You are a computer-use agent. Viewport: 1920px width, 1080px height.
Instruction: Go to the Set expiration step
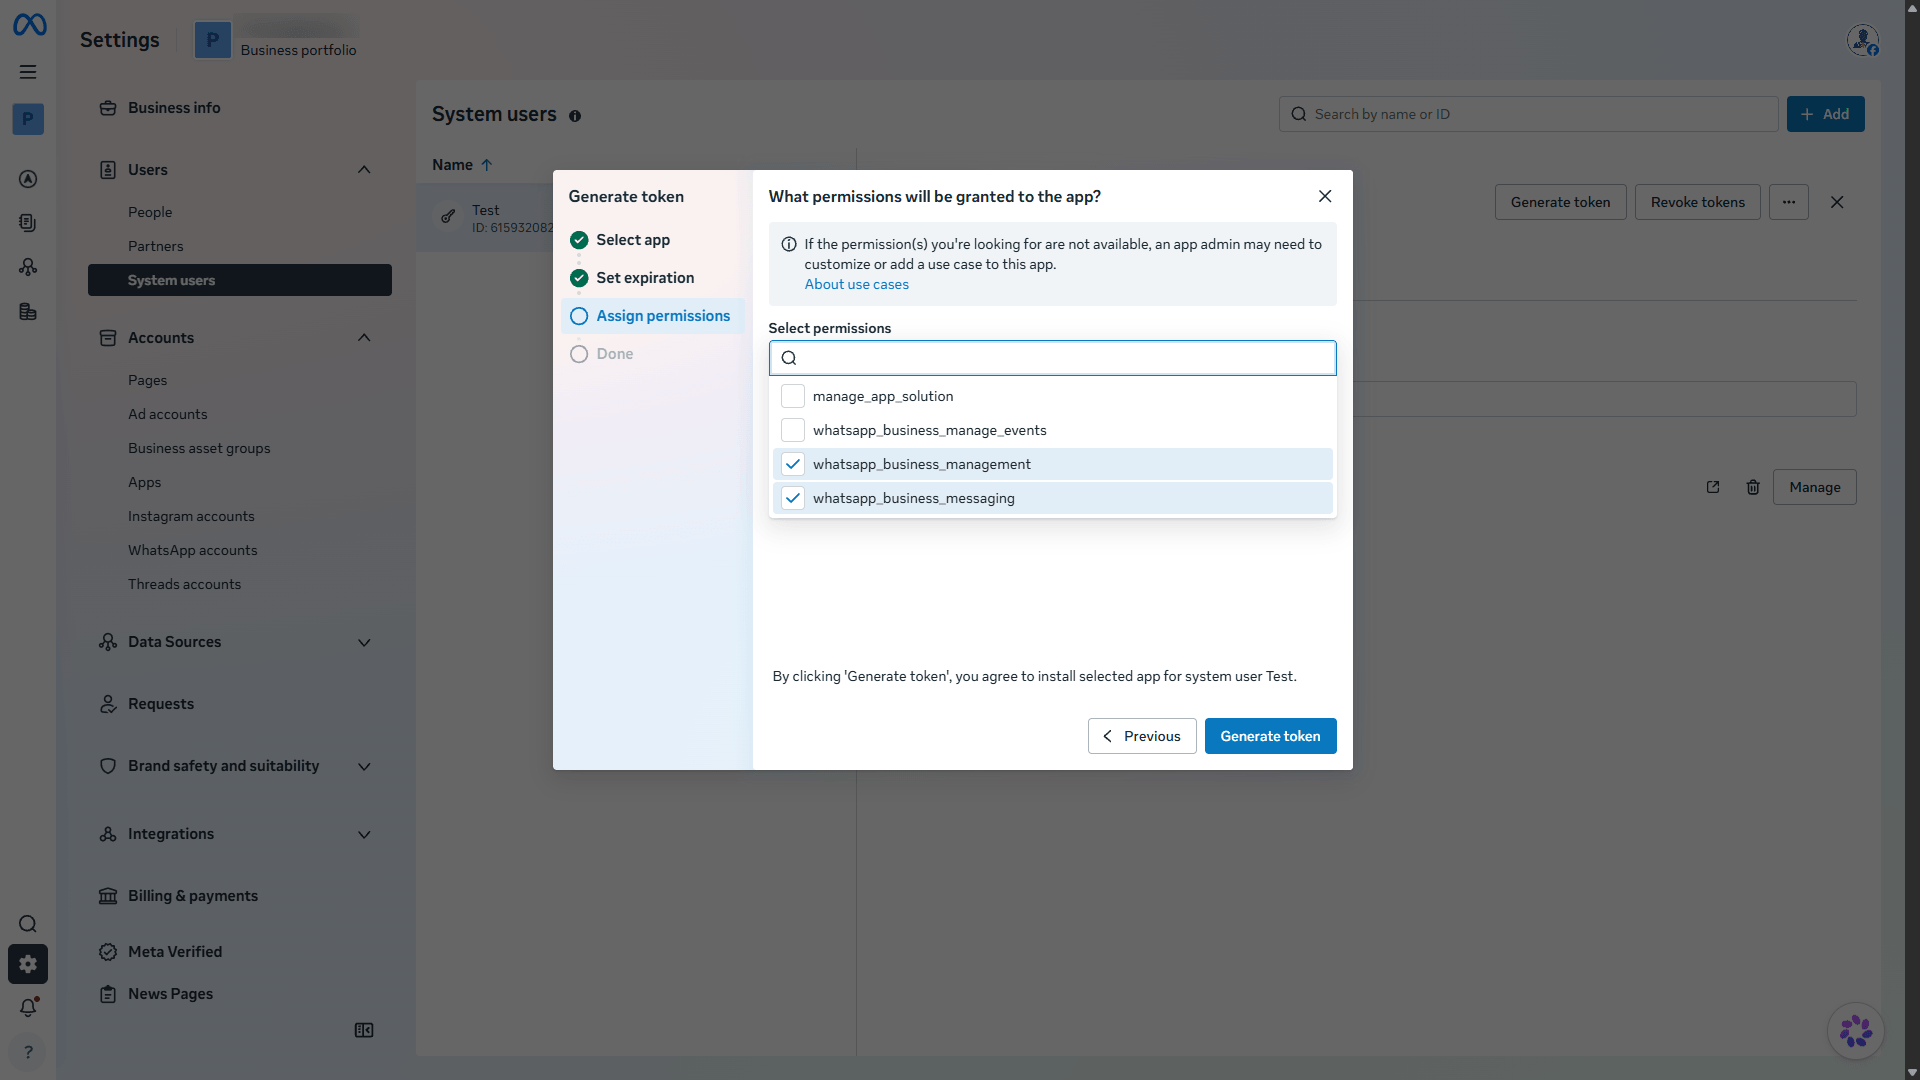tap(645, 278)
